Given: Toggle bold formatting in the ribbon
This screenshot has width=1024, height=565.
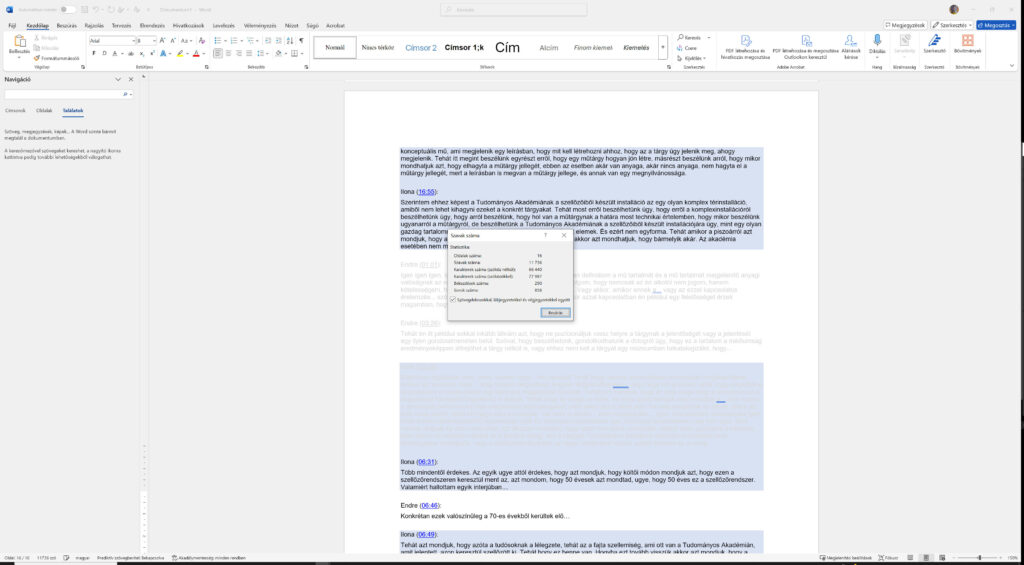Looking at the screenshot, I should coord(92,55).
